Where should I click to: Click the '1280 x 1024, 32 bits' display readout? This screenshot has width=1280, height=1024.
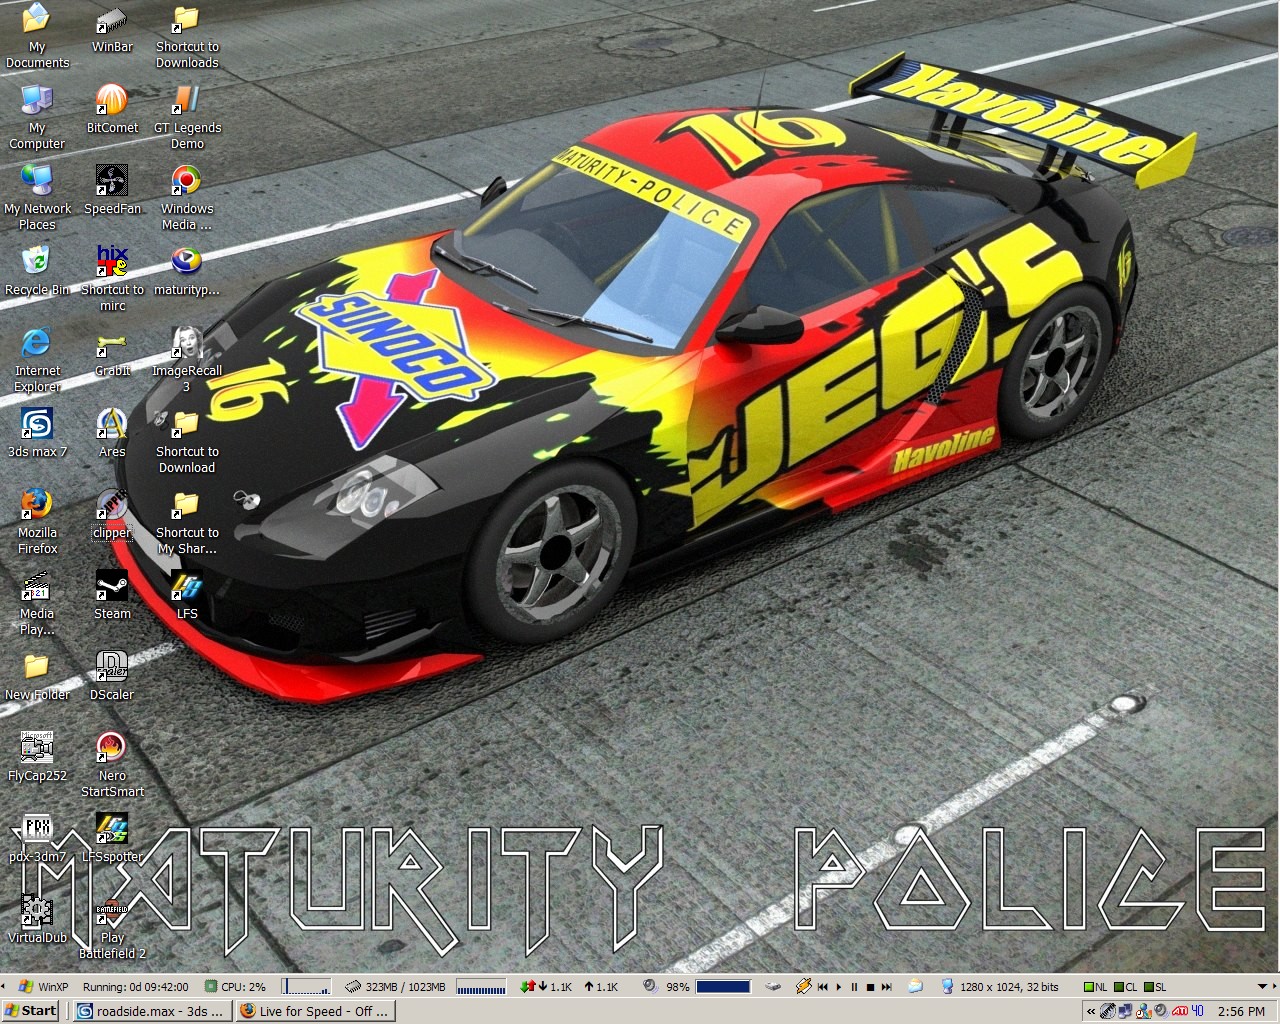coord(1009,987)
